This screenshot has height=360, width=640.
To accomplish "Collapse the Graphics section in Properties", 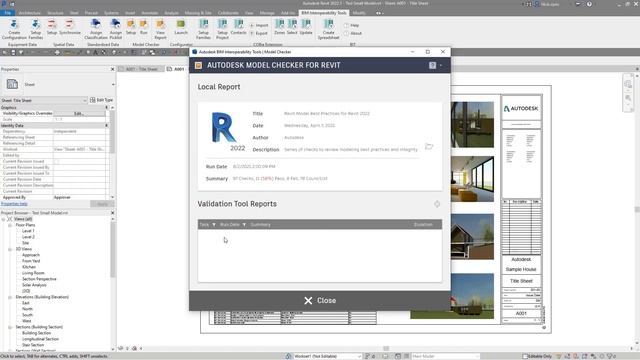I will pos(107,107).
